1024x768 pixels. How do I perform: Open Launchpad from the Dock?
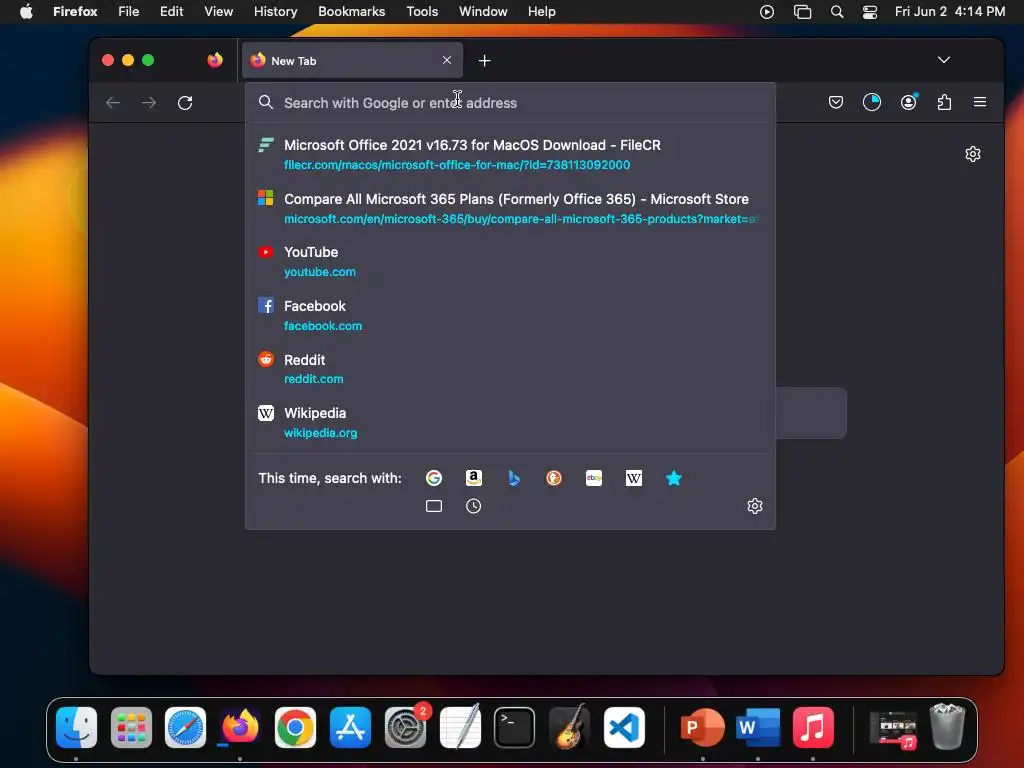[131, 727]
